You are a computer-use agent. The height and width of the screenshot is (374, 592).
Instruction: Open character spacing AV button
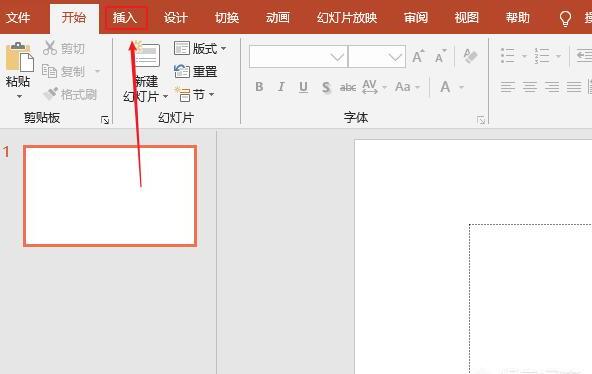click(369, 87)
